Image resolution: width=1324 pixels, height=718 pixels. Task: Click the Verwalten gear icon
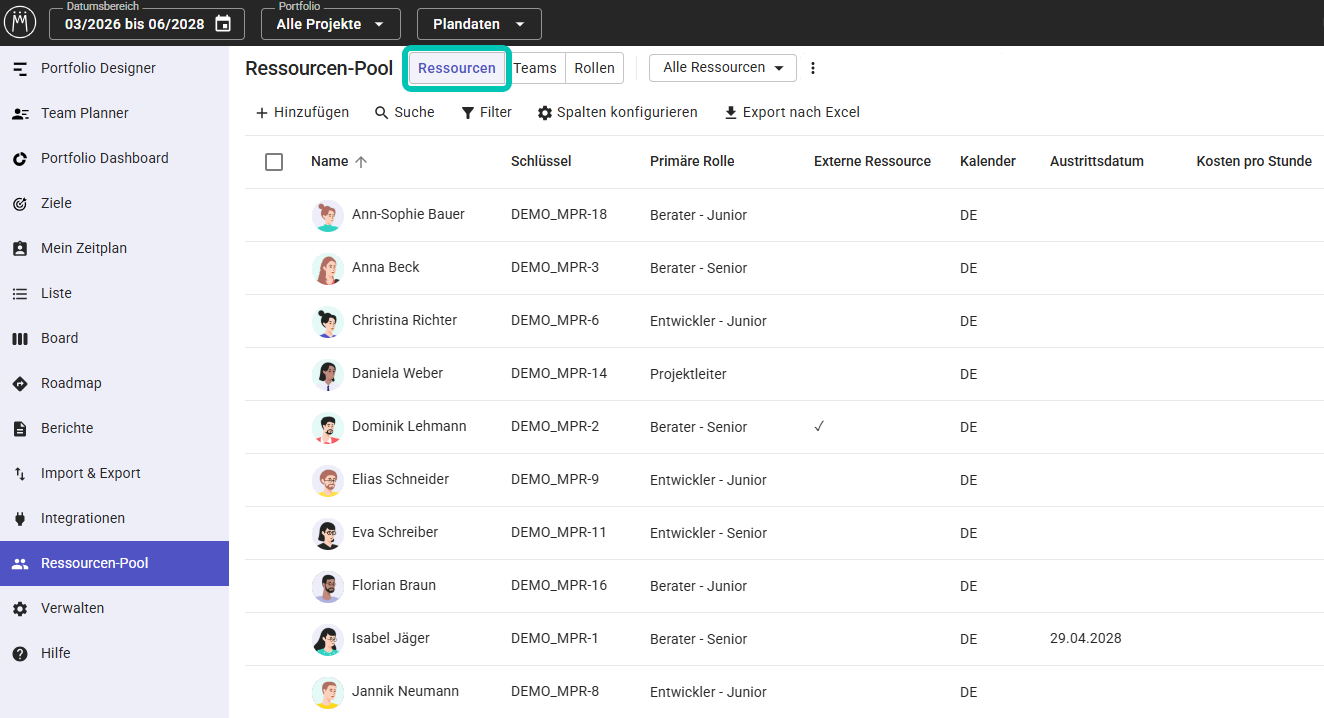(x=20, y=609)
